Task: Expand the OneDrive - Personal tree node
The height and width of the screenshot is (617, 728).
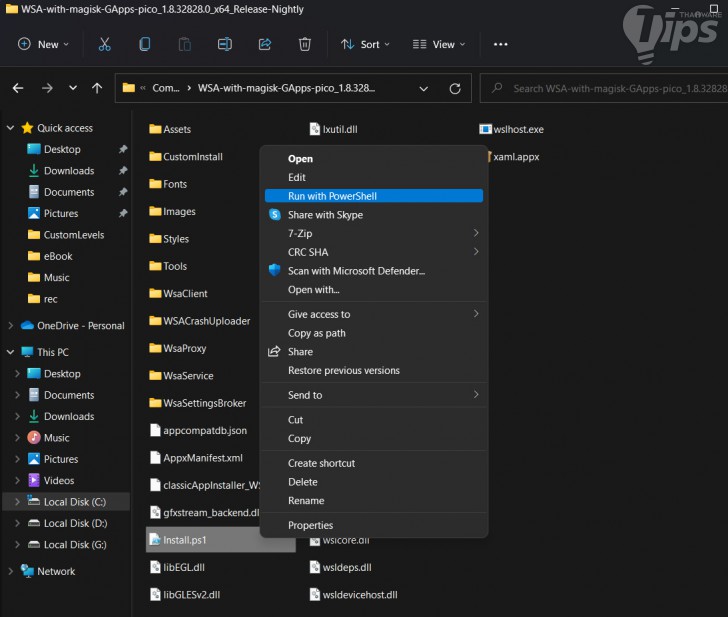Action: pos(11,325)
